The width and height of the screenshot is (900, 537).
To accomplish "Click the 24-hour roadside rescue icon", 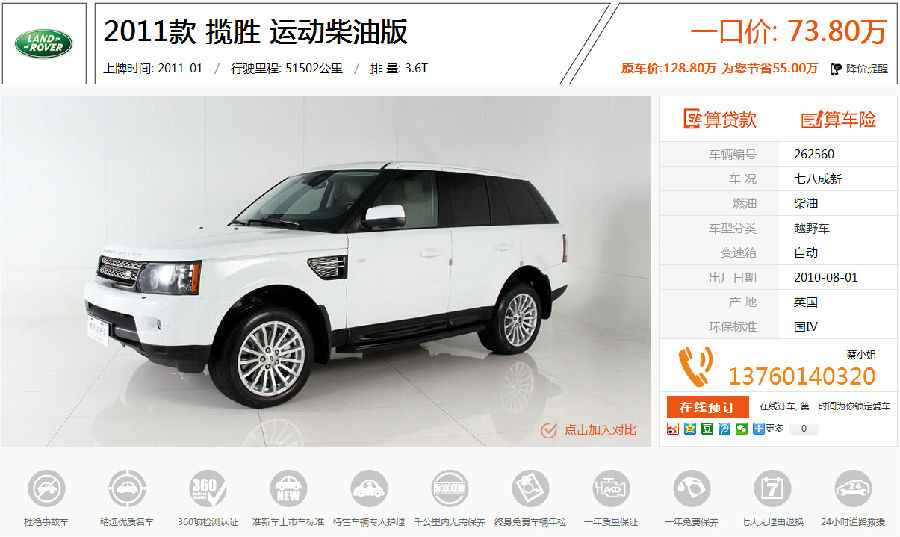I will point(853,489).
